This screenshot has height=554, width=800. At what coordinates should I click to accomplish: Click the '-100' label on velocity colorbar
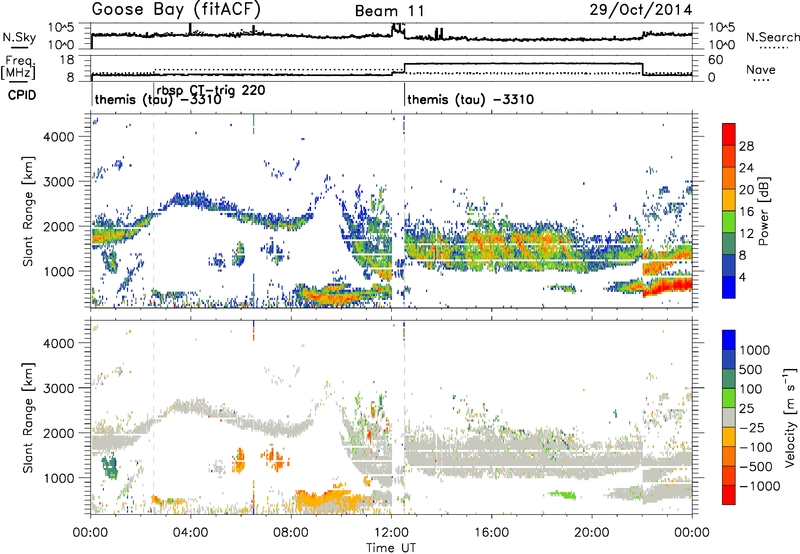756,447
